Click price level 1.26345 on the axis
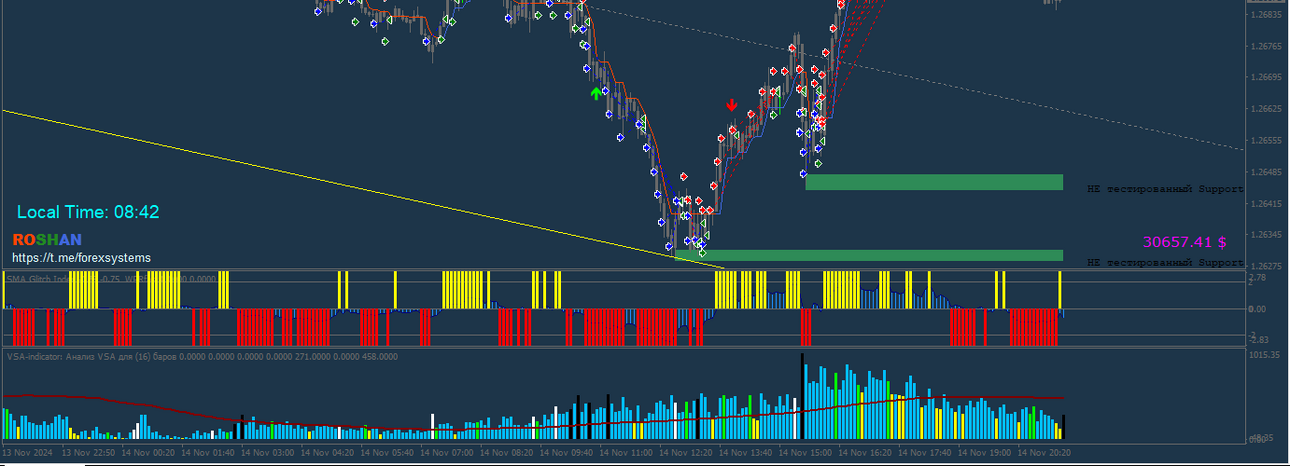The image size is (1290, 466). pyautogui.click(x=1266, y=235)
